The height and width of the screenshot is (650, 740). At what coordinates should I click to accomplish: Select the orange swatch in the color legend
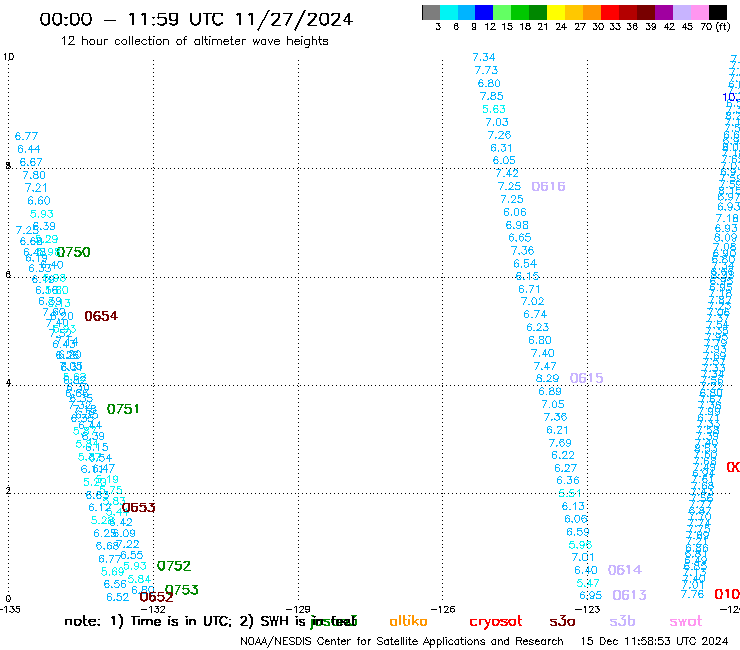coord(592,12)
